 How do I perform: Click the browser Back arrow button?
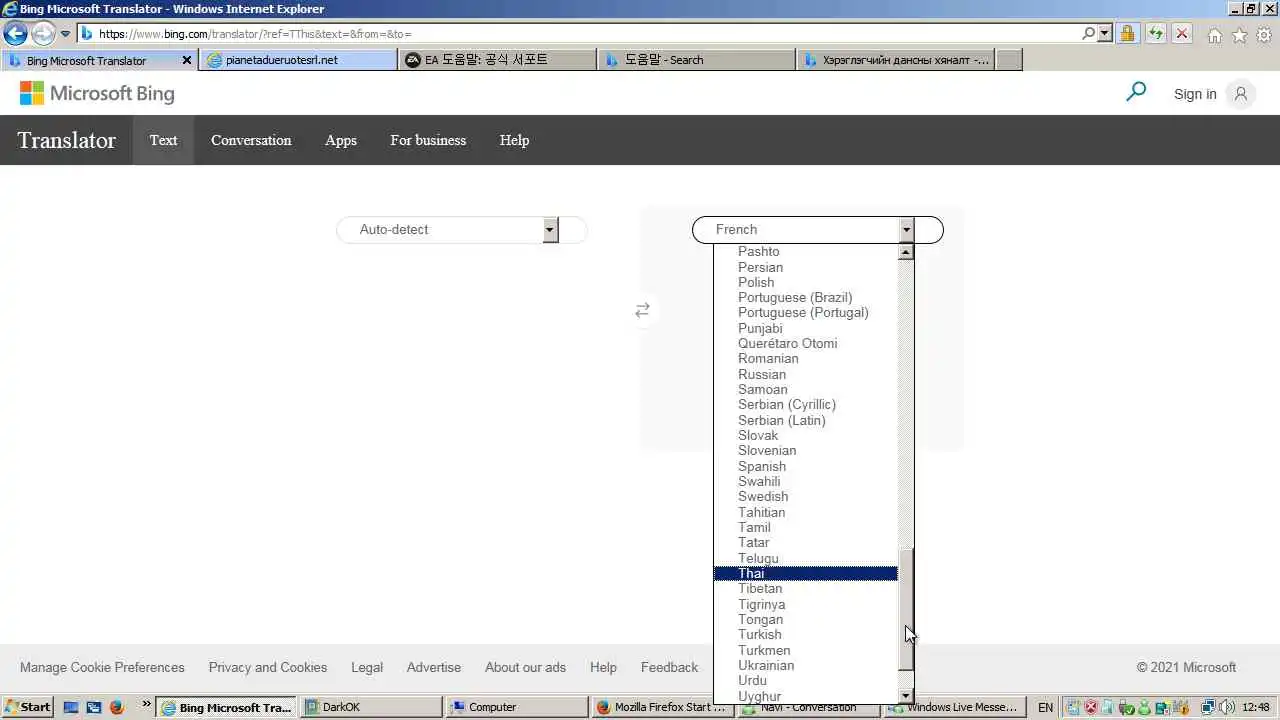(15, 33)
